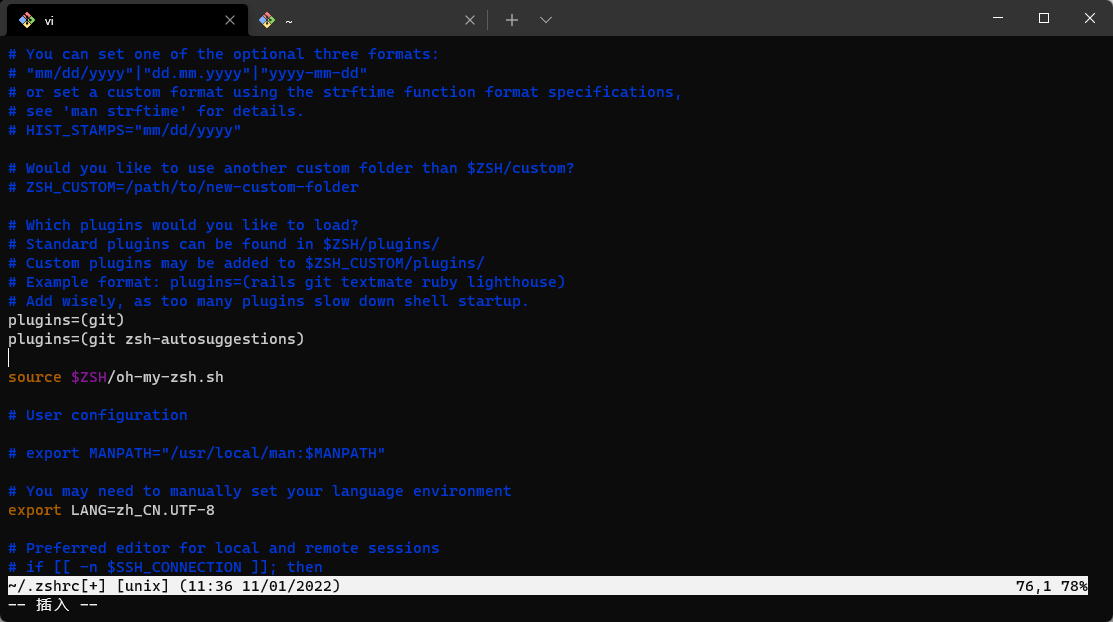
Task: Click the $ZSH variable in source line
Action: (89, 377)
